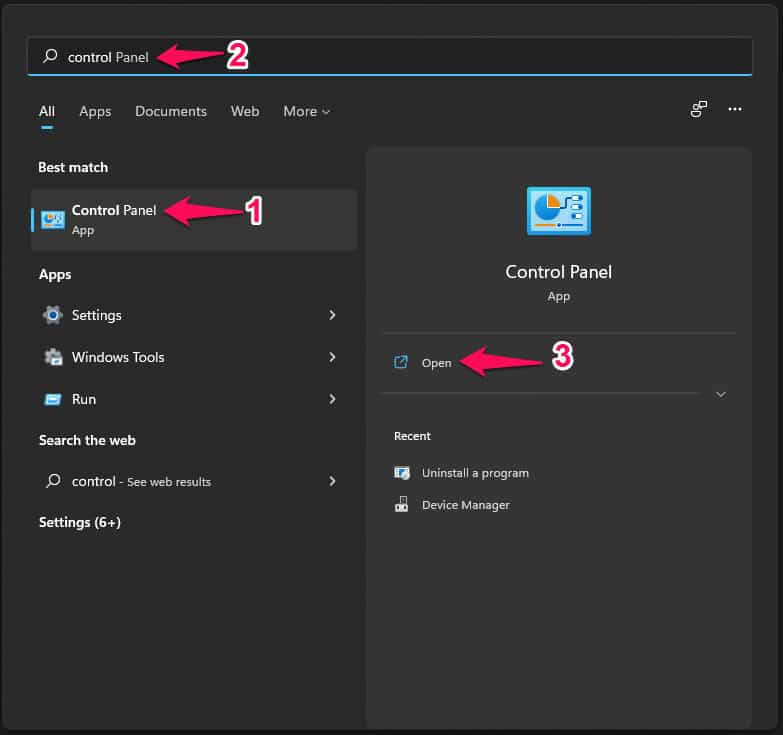
Task: Switch to the Documents filter tab
Action: click(171, 111)
